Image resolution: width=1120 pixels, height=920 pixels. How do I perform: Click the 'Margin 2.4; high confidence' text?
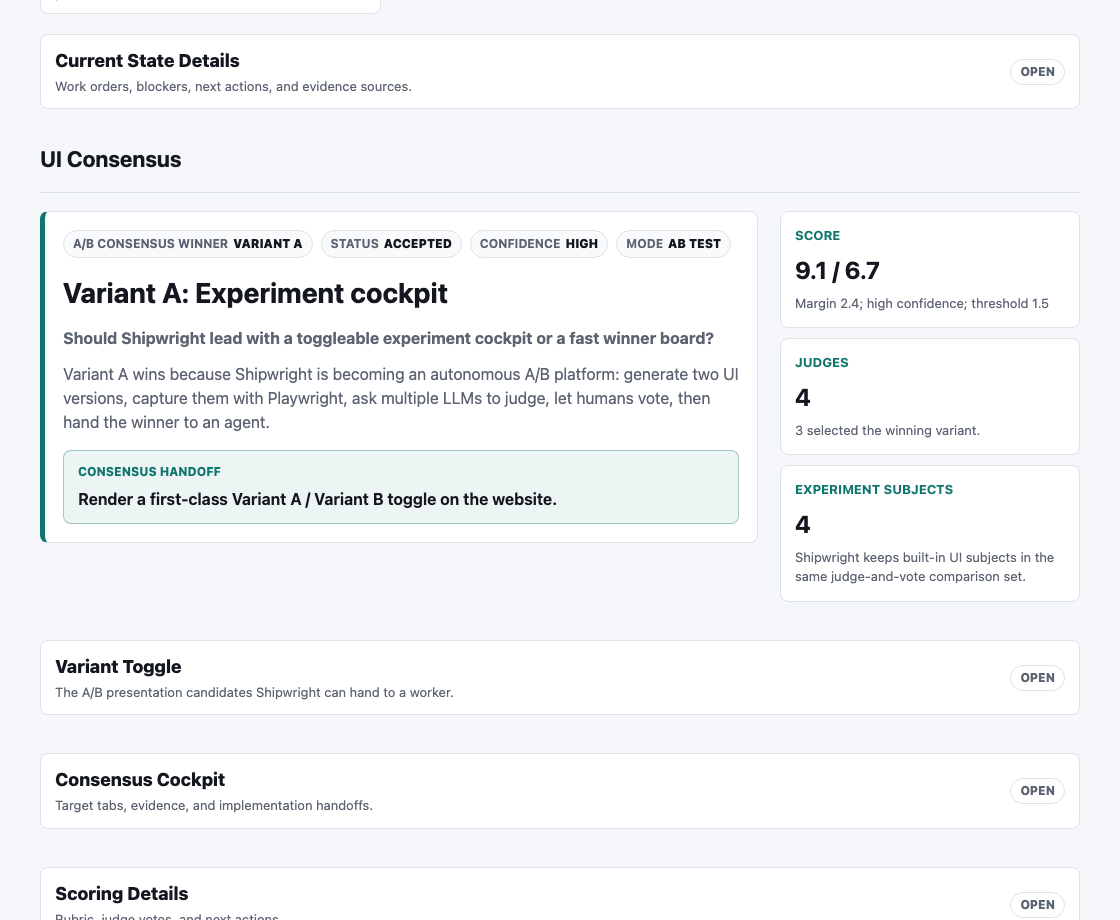(x=921, y=304)
